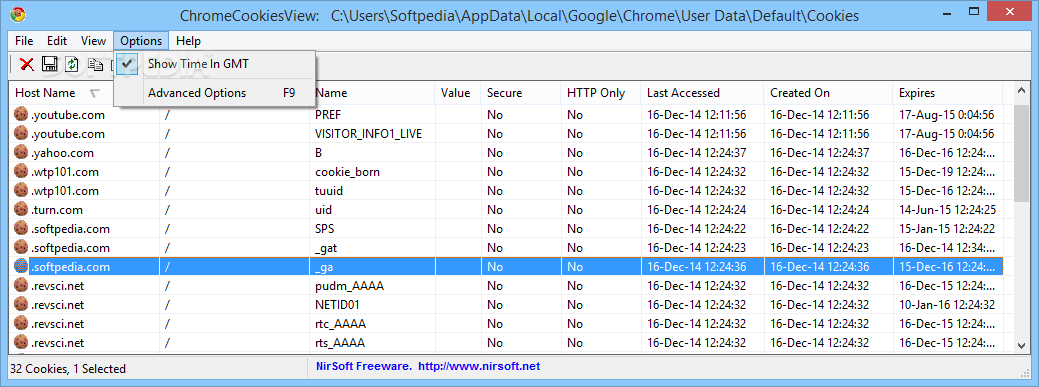Click the scrollbar down arrow
Viewport: 1039px width, 387px height.
pyautogui.click(x=1022, y=345)
